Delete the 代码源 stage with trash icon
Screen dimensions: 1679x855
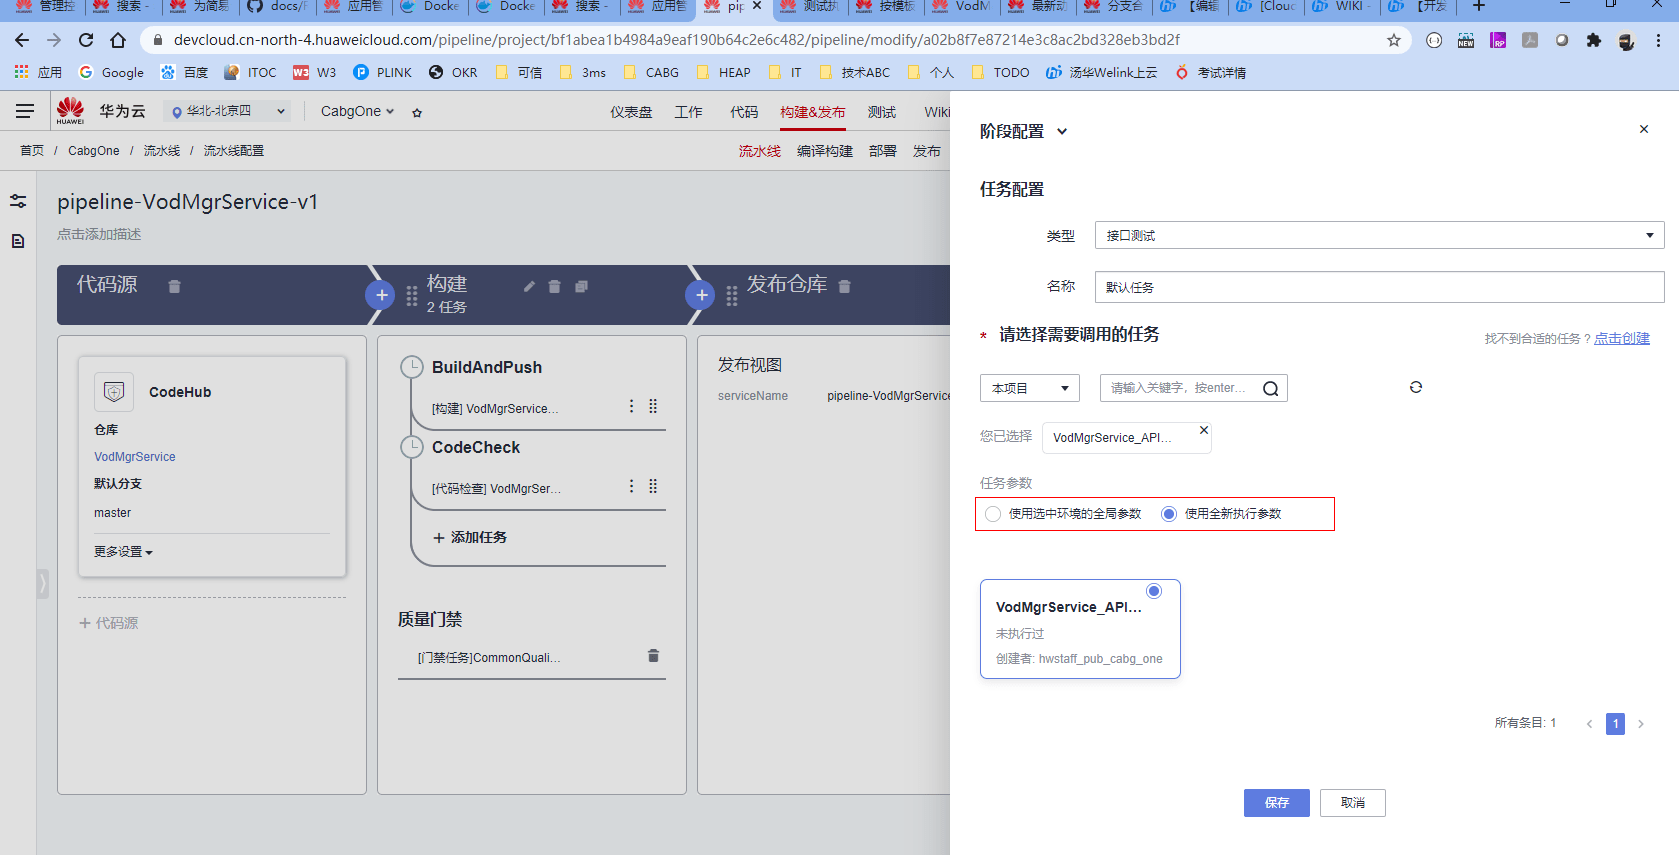coord(174,287)
